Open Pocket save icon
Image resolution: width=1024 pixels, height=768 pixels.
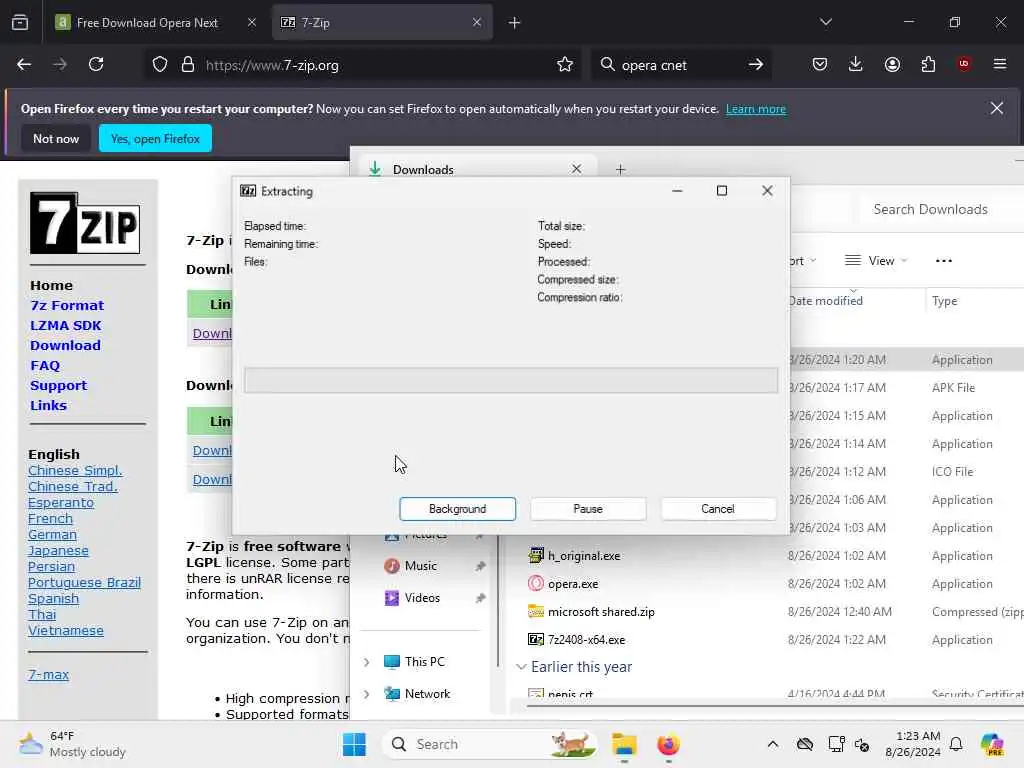[x=820, y=65]
